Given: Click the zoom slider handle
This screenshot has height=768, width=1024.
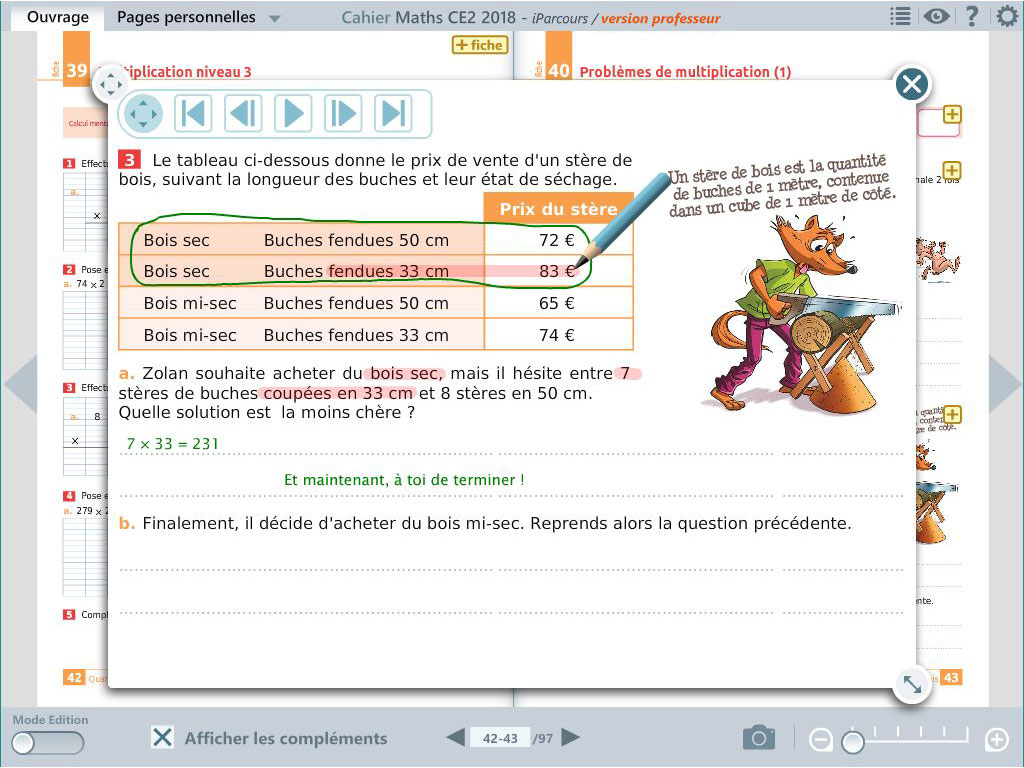Looking at the screenshot, I should (853, 742).
